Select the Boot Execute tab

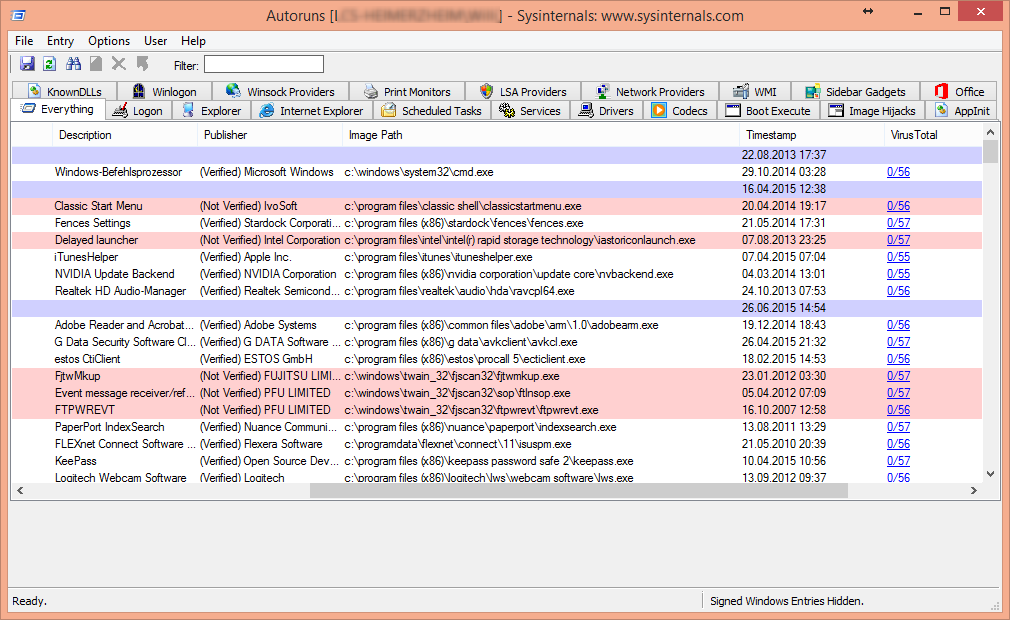[768, 111]
